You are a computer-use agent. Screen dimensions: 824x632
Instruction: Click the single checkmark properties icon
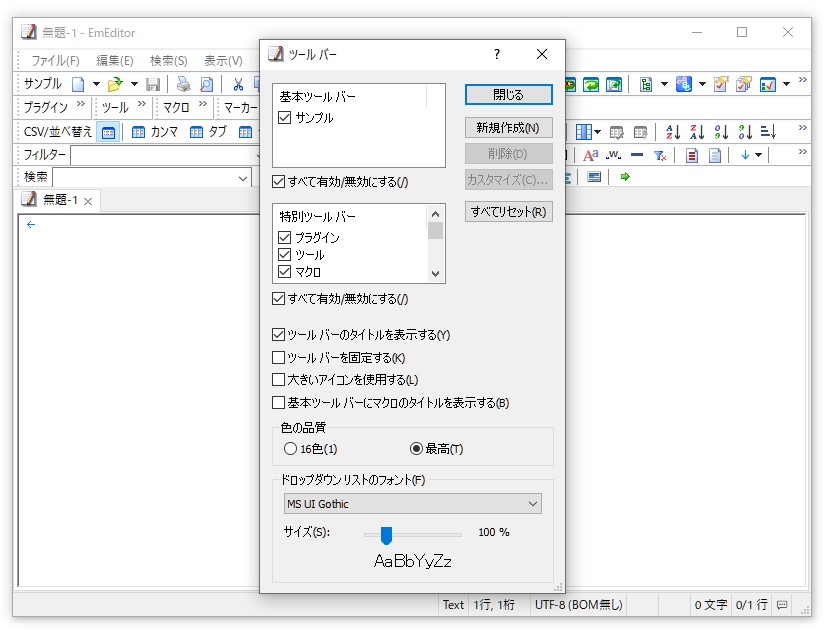pyautogui.click(x=721, y=84)
